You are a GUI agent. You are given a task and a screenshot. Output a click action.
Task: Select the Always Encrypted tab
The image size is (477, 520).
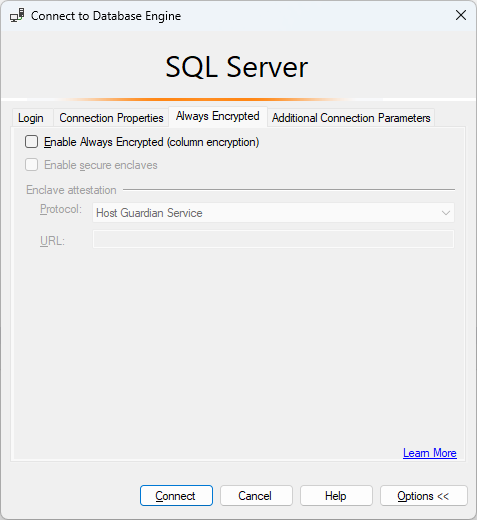tap(218, 116)
